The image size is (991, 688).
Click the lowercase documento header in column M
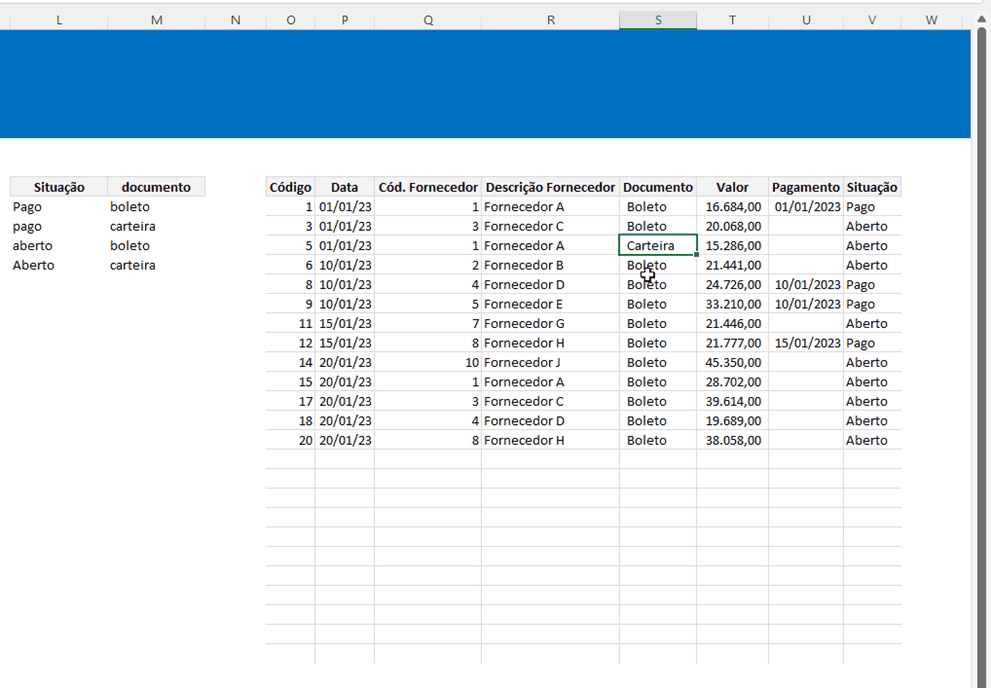point(156,187)
